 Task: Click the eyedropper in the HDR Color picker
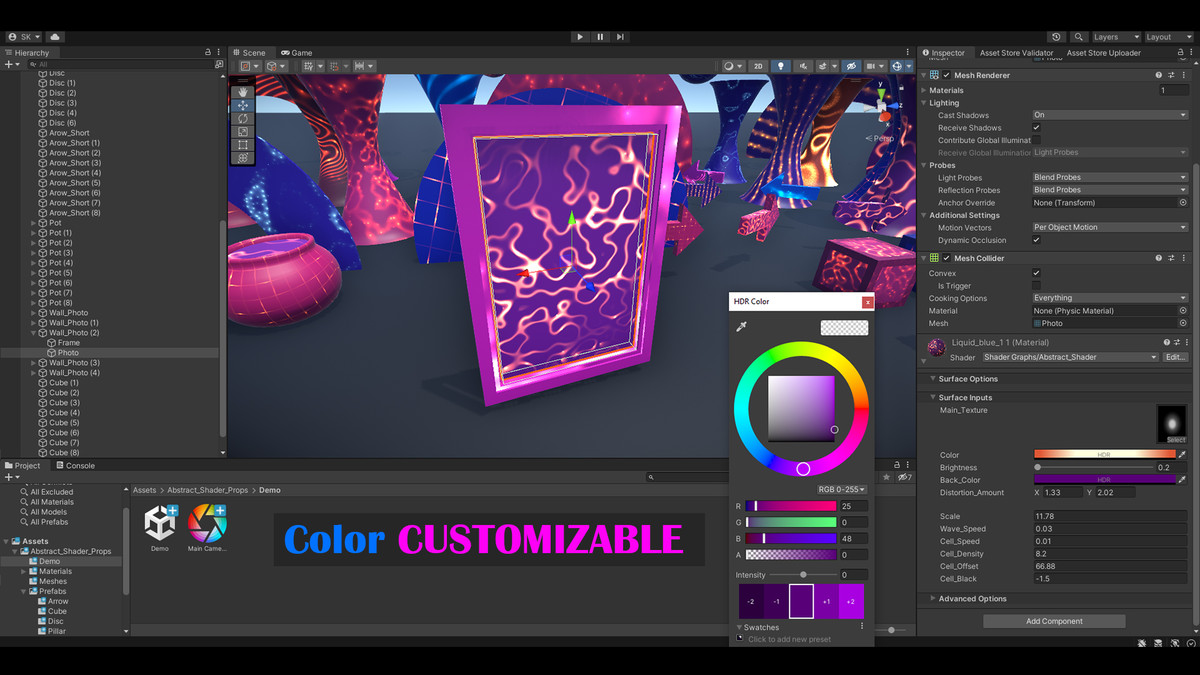click(742, 327)
